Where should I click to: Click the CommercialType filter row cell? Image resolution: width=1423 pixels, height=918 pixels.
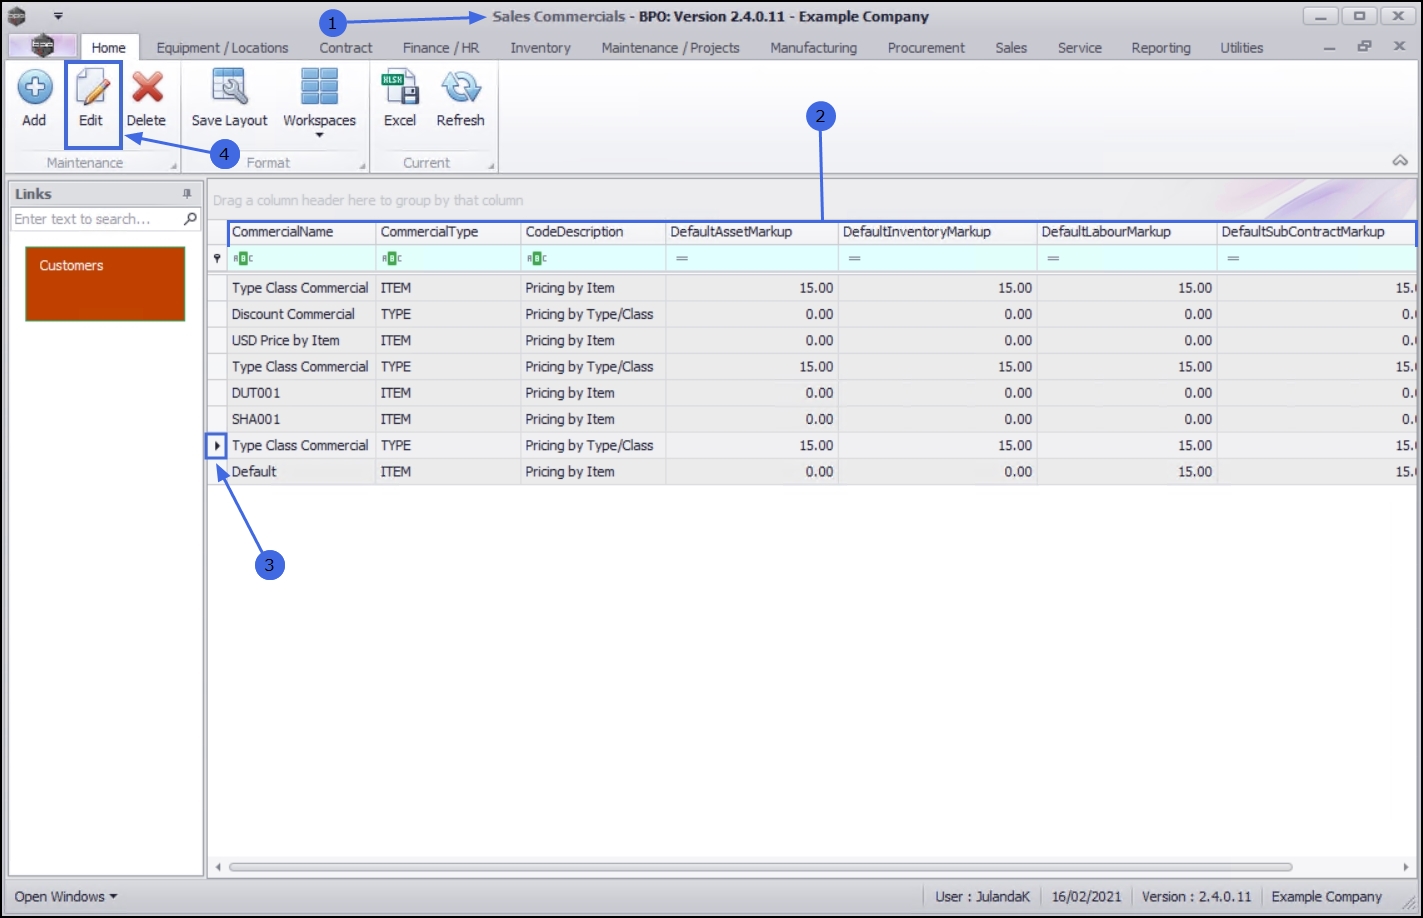448,258
